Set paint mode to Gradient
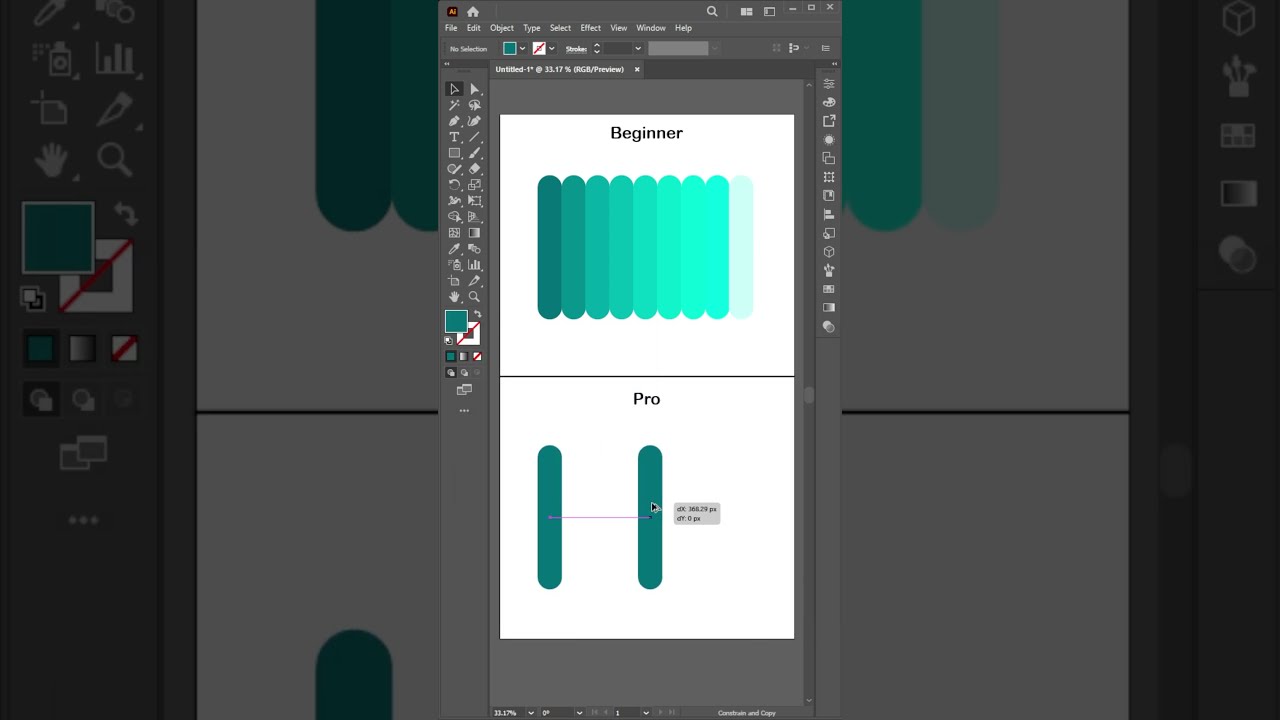Image resolution: width=1280 pixels, height=720 pixels. pyautogui.click(x=463, y=356)
